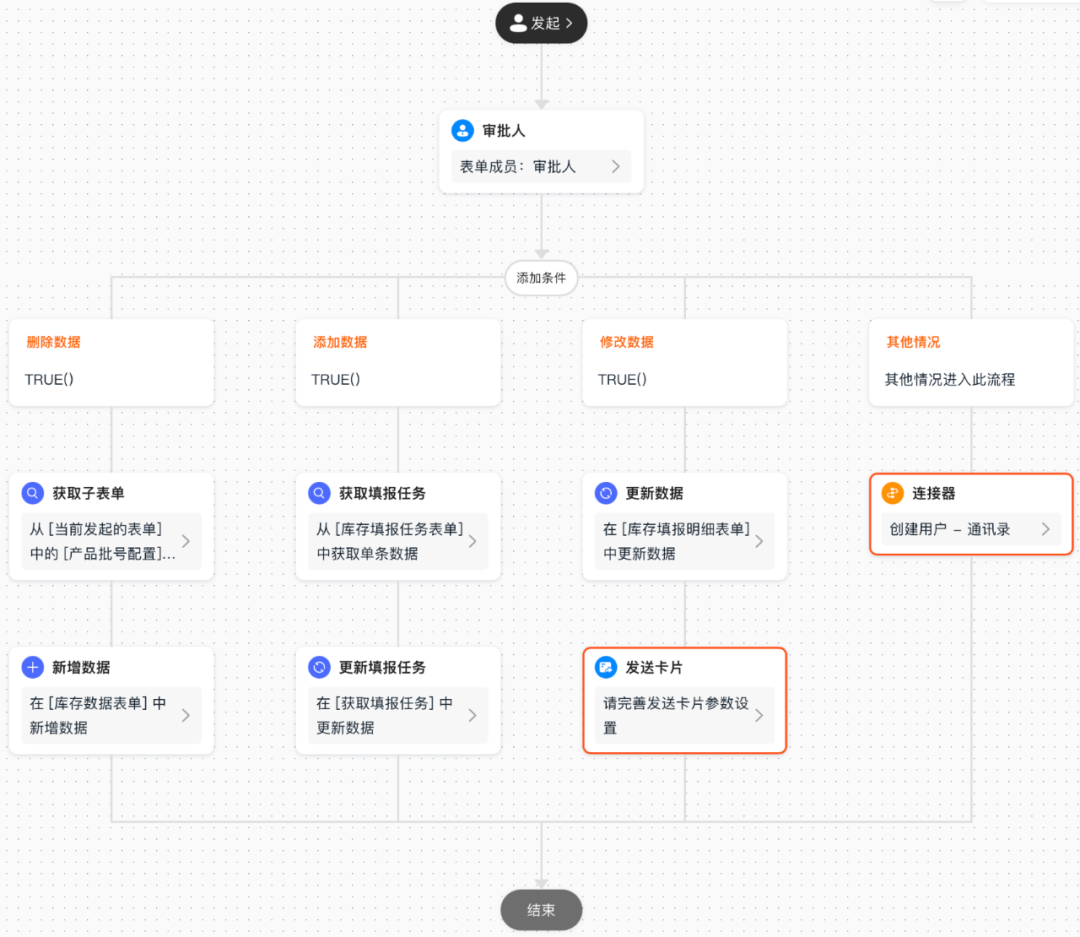Open 请完善发送卡片参数设置 row
1080x937 pixels.
pos(685,715)
